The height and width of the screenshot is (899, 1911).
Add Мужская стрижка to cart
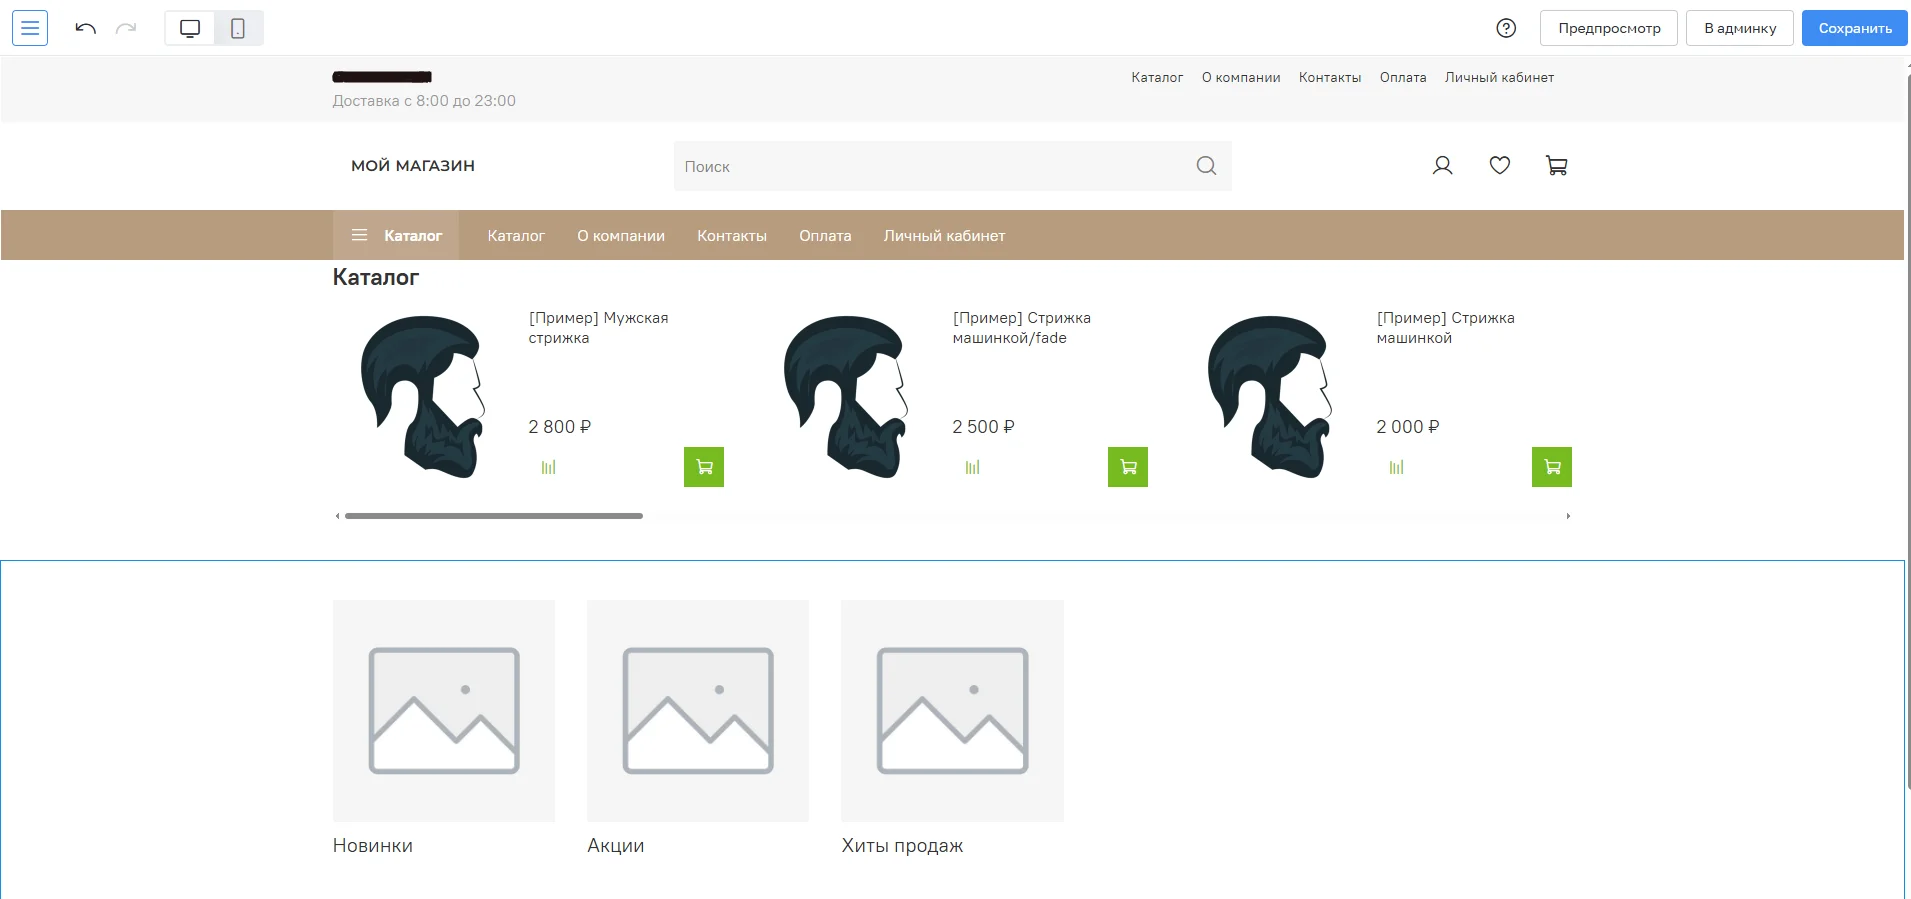[703, 467]
